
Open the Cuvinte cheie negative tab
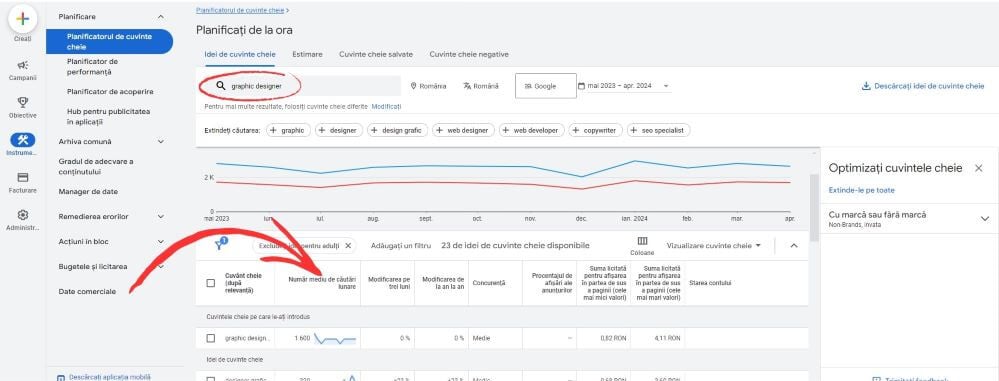(x=469, y=55)
